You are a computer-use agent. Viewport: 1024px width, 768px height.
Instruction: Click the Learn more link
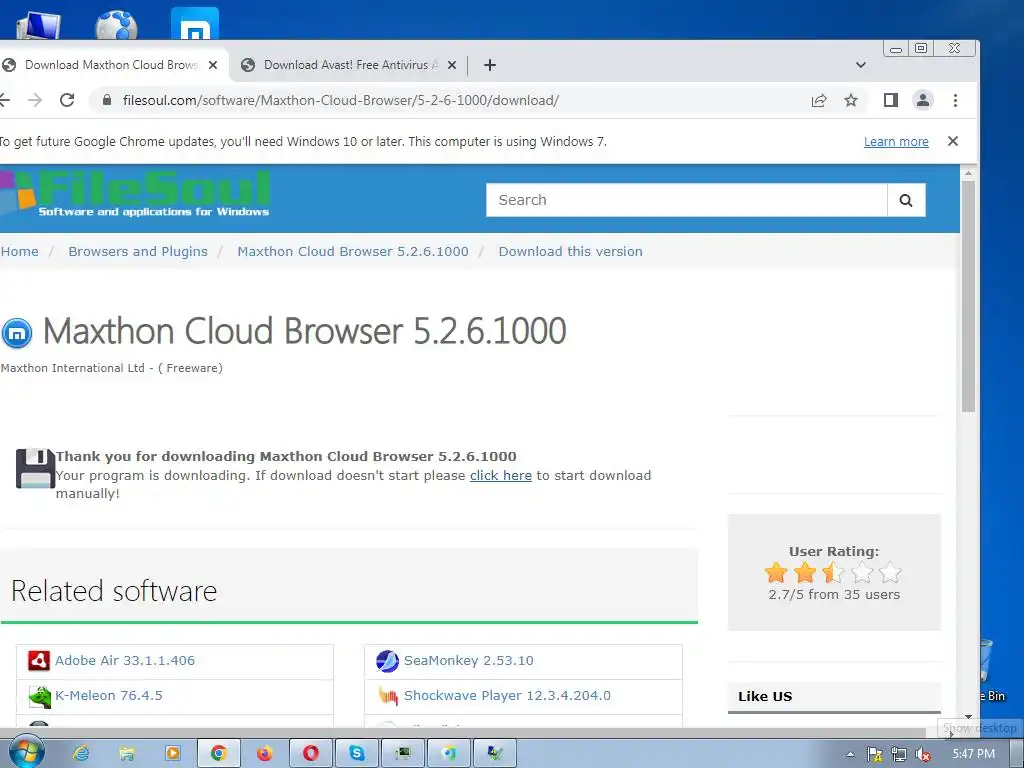click(896, 142)
